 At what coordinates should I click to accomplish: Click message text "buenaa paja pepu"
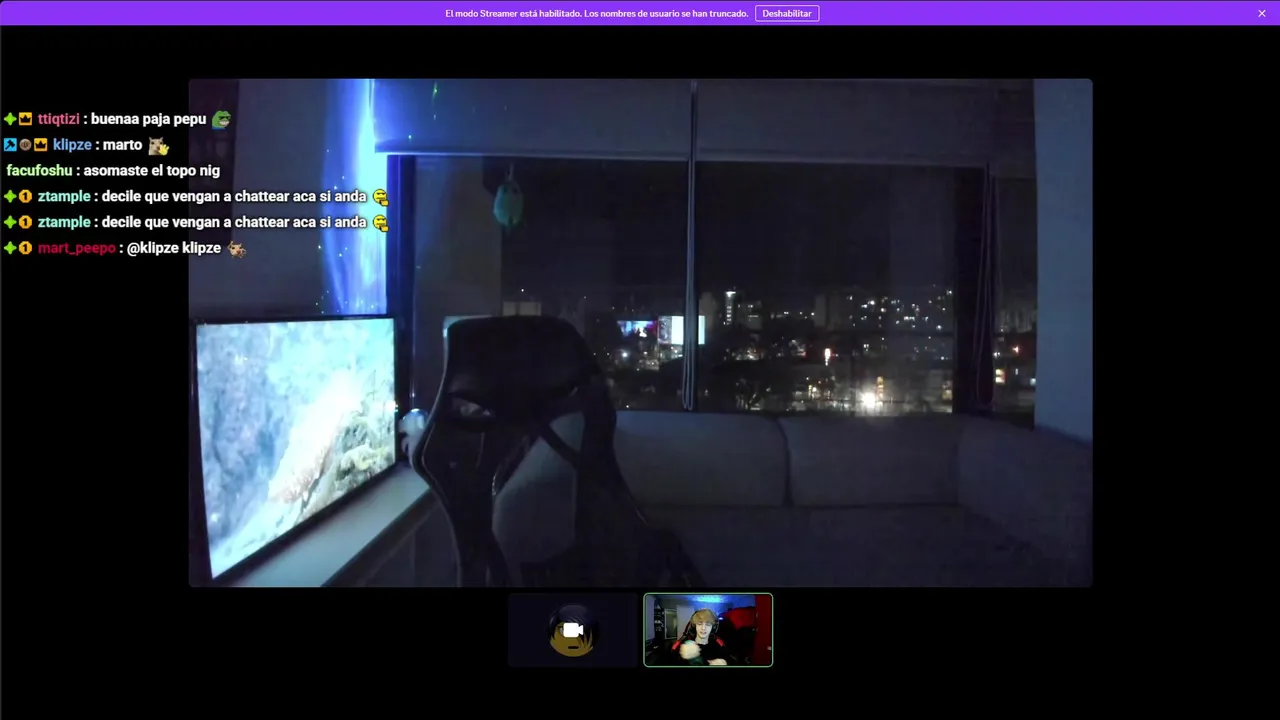148,119
